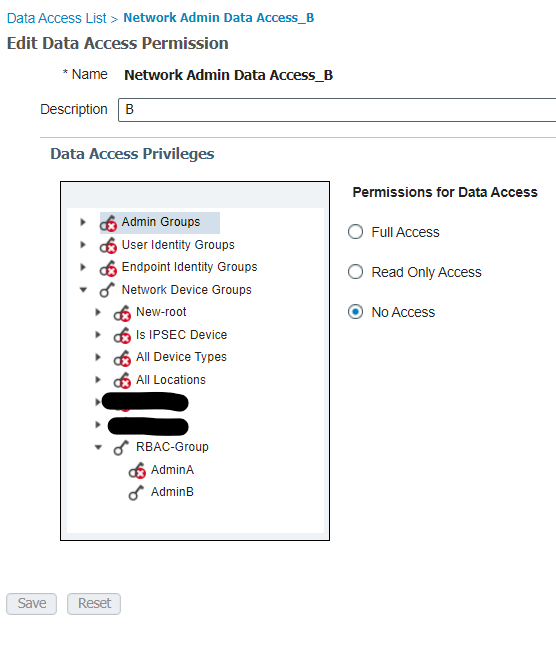
Task: Collapse the Network Device Groups node
Action: click(83, 289)
